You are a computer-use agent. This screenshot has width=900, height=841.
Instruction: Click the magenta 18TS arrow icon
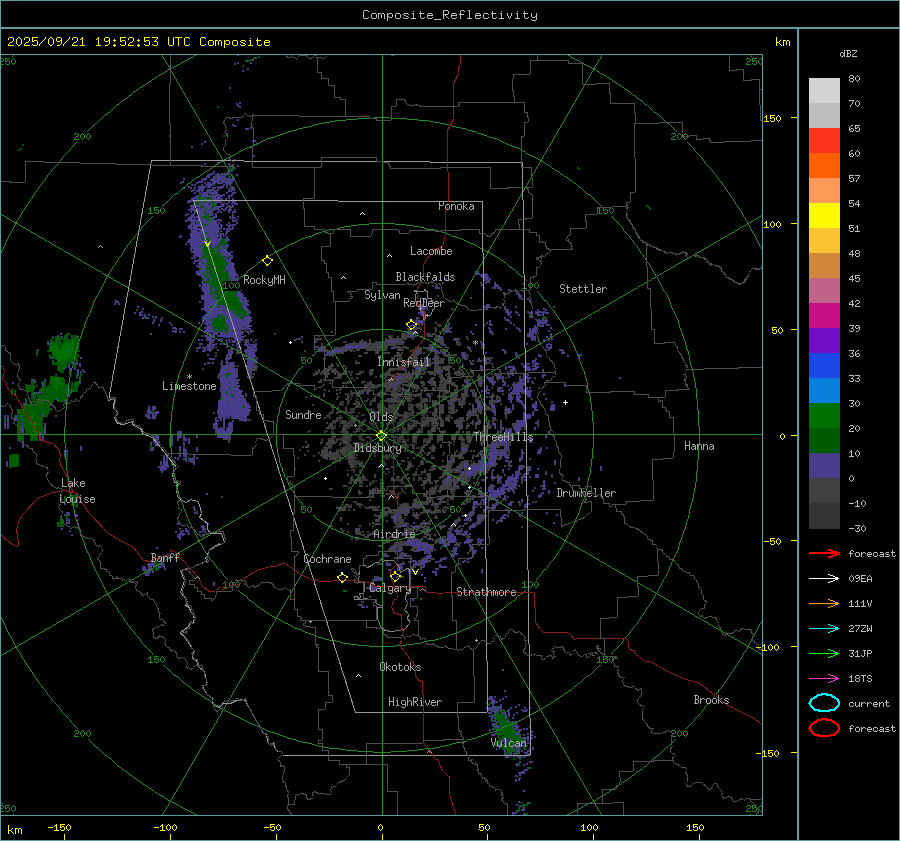823,678
